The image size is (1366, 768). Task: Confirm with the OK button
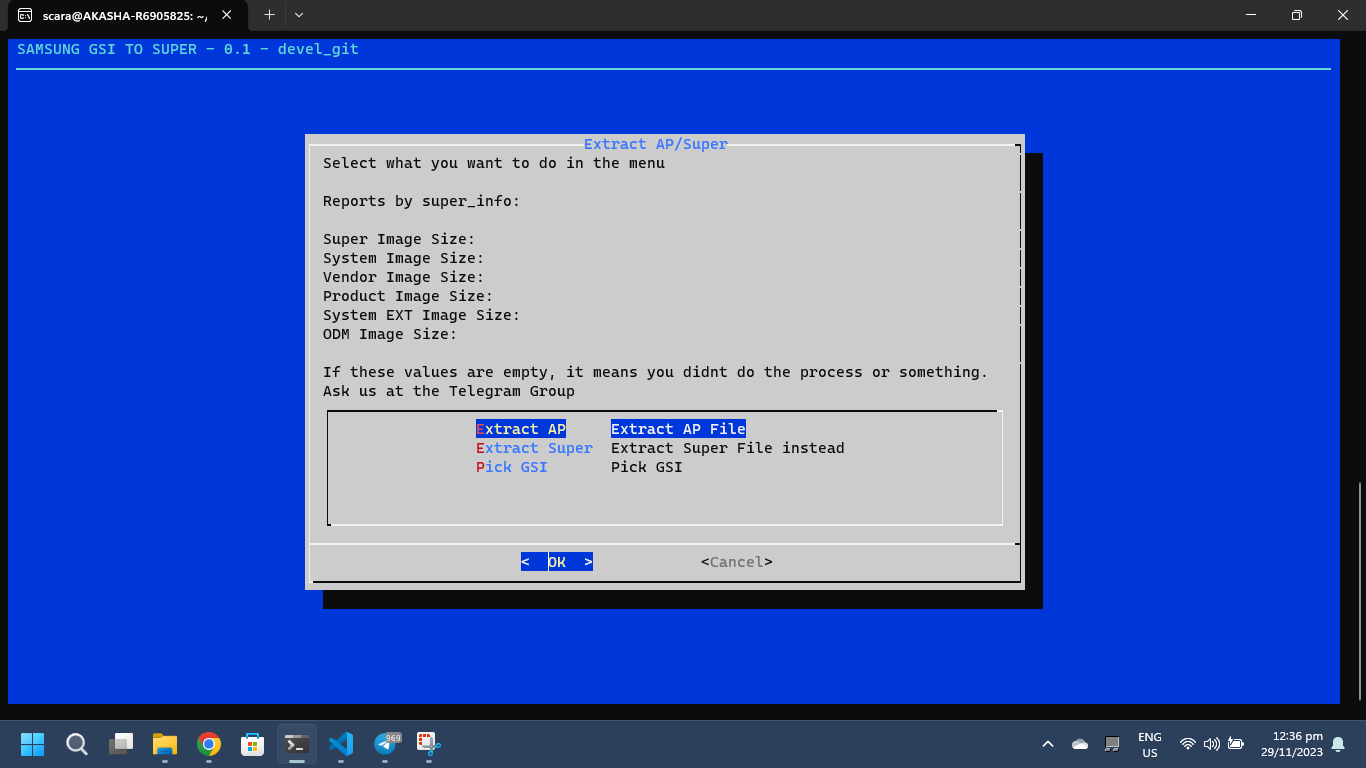557,562
